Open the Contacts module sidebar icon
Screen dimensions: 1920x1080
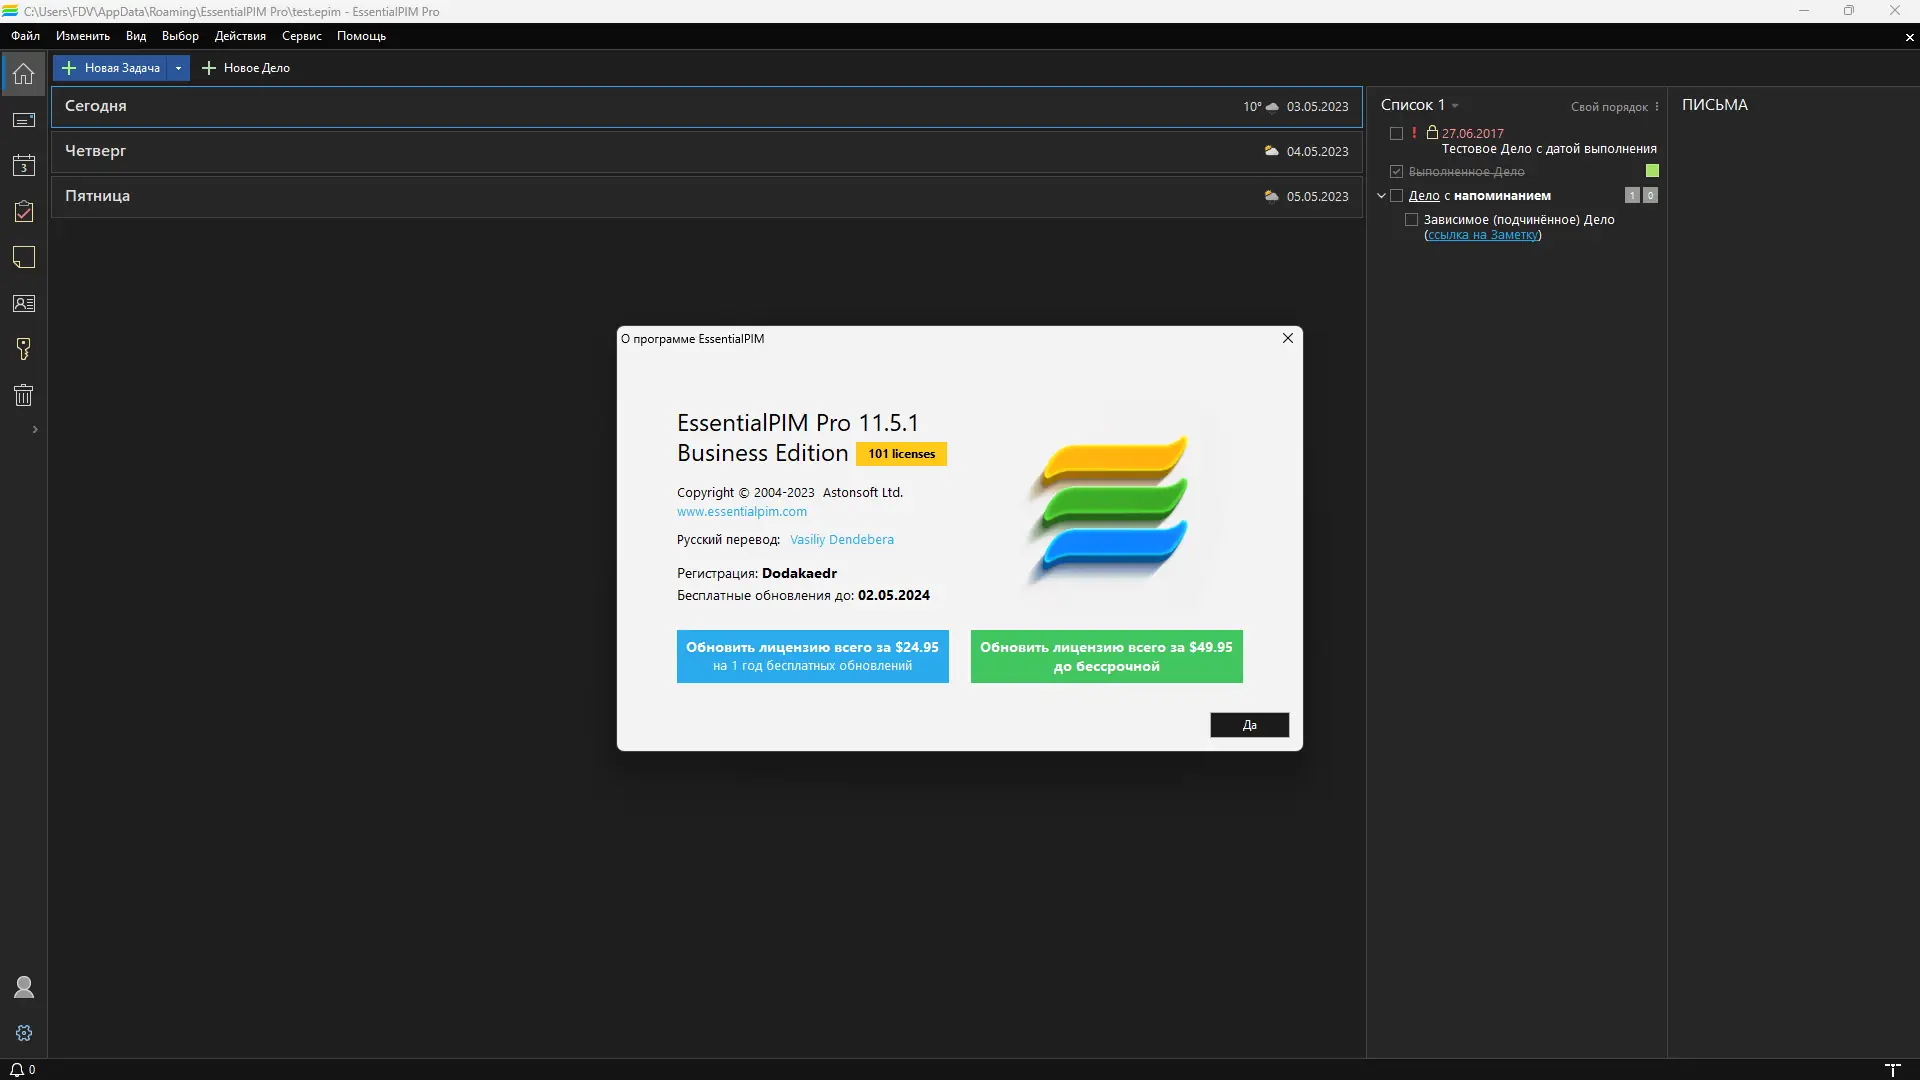pos(24,304)
